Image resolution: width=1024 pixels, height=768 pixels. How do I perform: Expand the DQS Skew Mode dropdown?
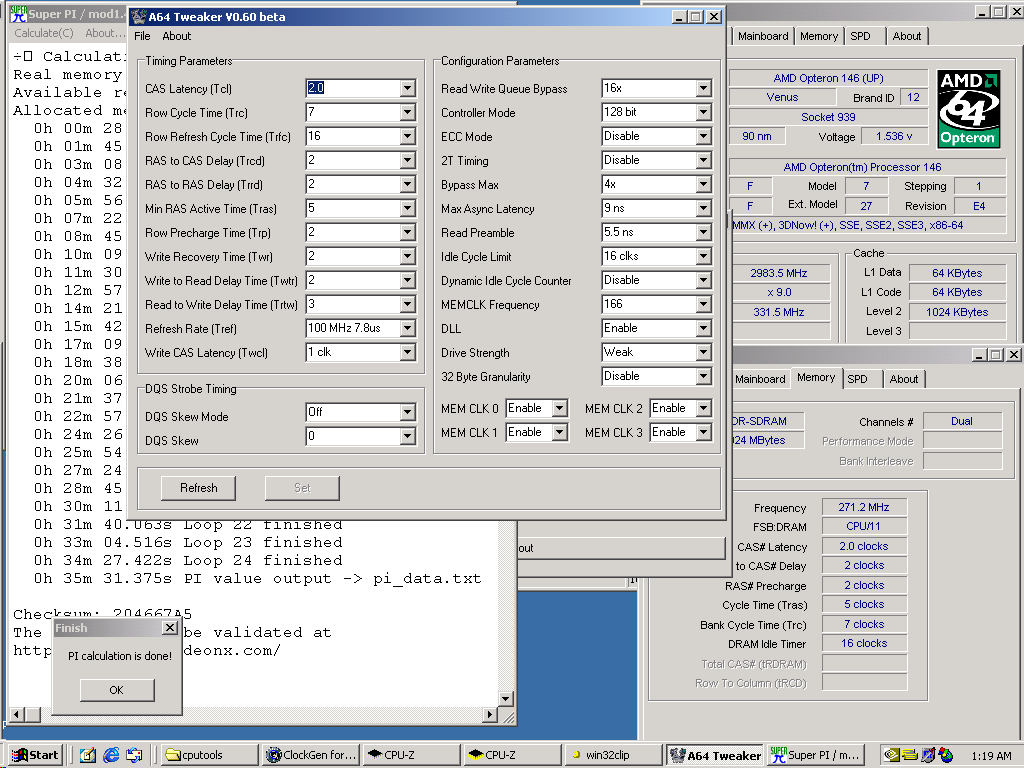click(408, 412)
